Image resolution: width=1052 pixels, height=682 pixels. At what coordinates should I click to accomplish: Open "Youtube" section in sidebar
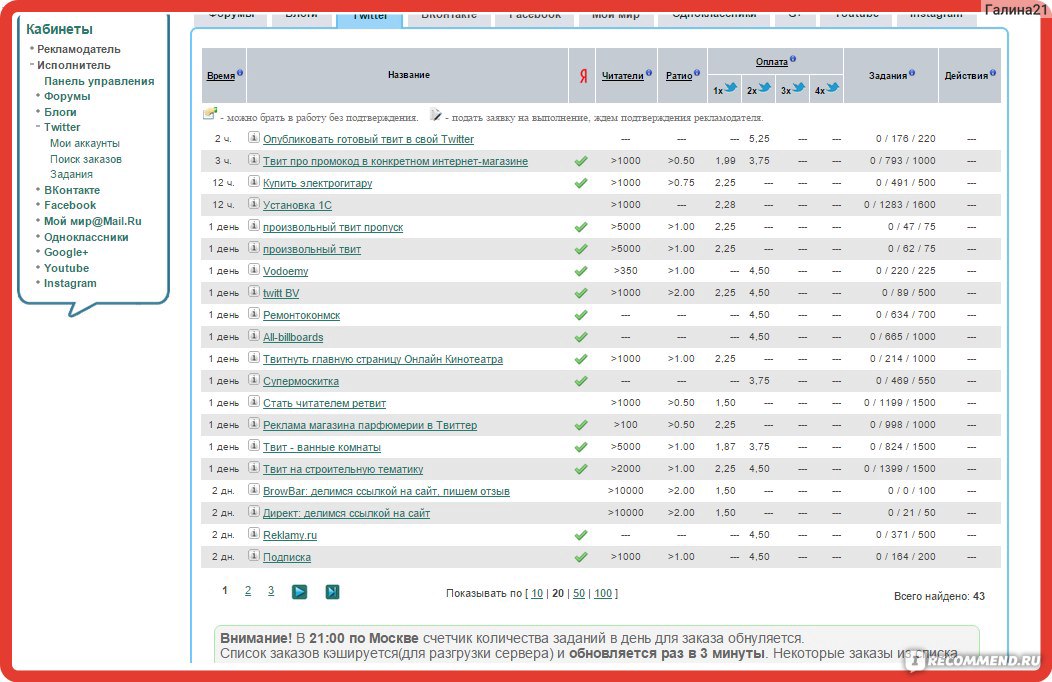point(66,268)
